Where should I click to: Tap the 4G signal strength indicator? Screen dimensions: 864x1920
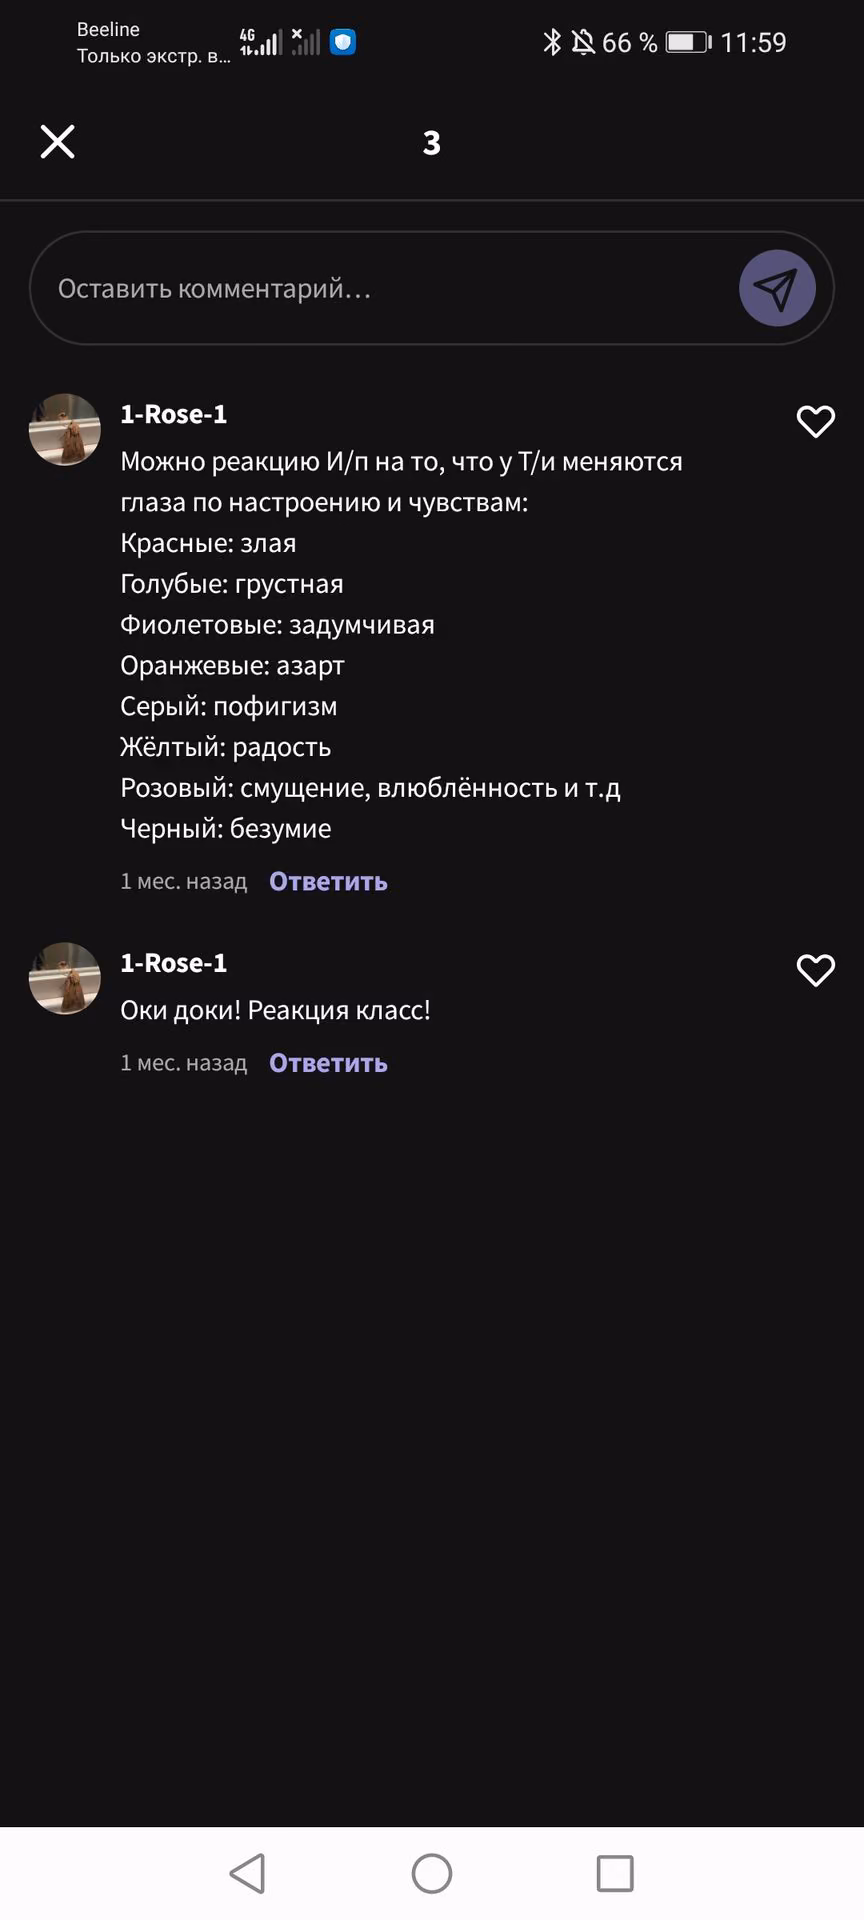[x=260, y=42]
